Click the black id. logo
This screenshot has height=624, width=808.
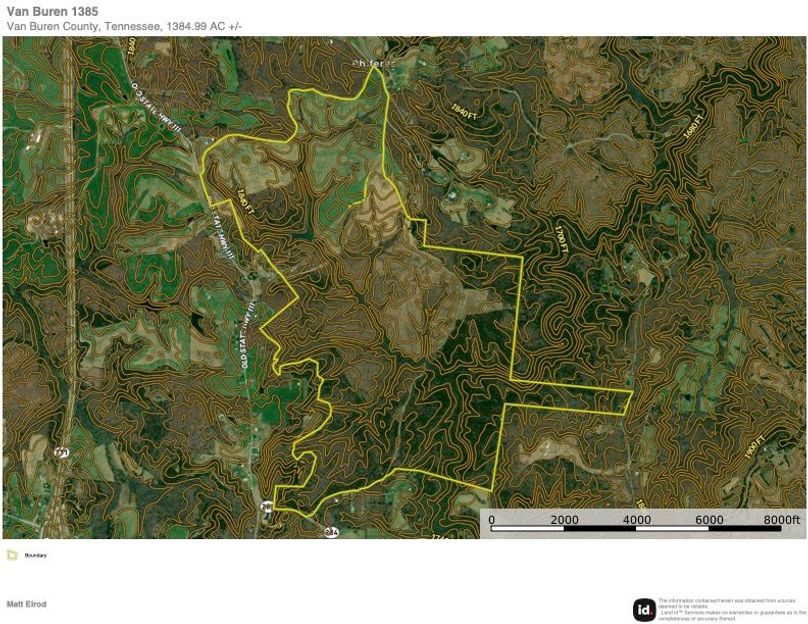point(644,609)
